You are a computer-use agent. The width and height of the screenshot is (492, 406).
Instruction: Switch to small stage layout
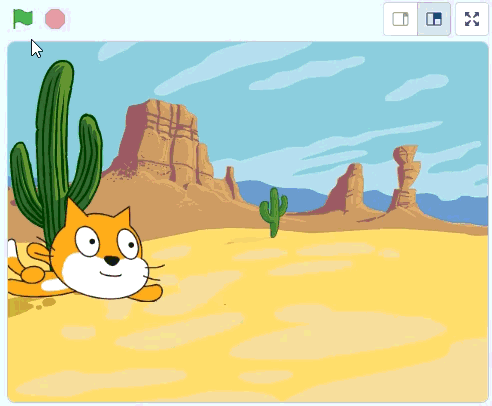(x=400, y=19)
